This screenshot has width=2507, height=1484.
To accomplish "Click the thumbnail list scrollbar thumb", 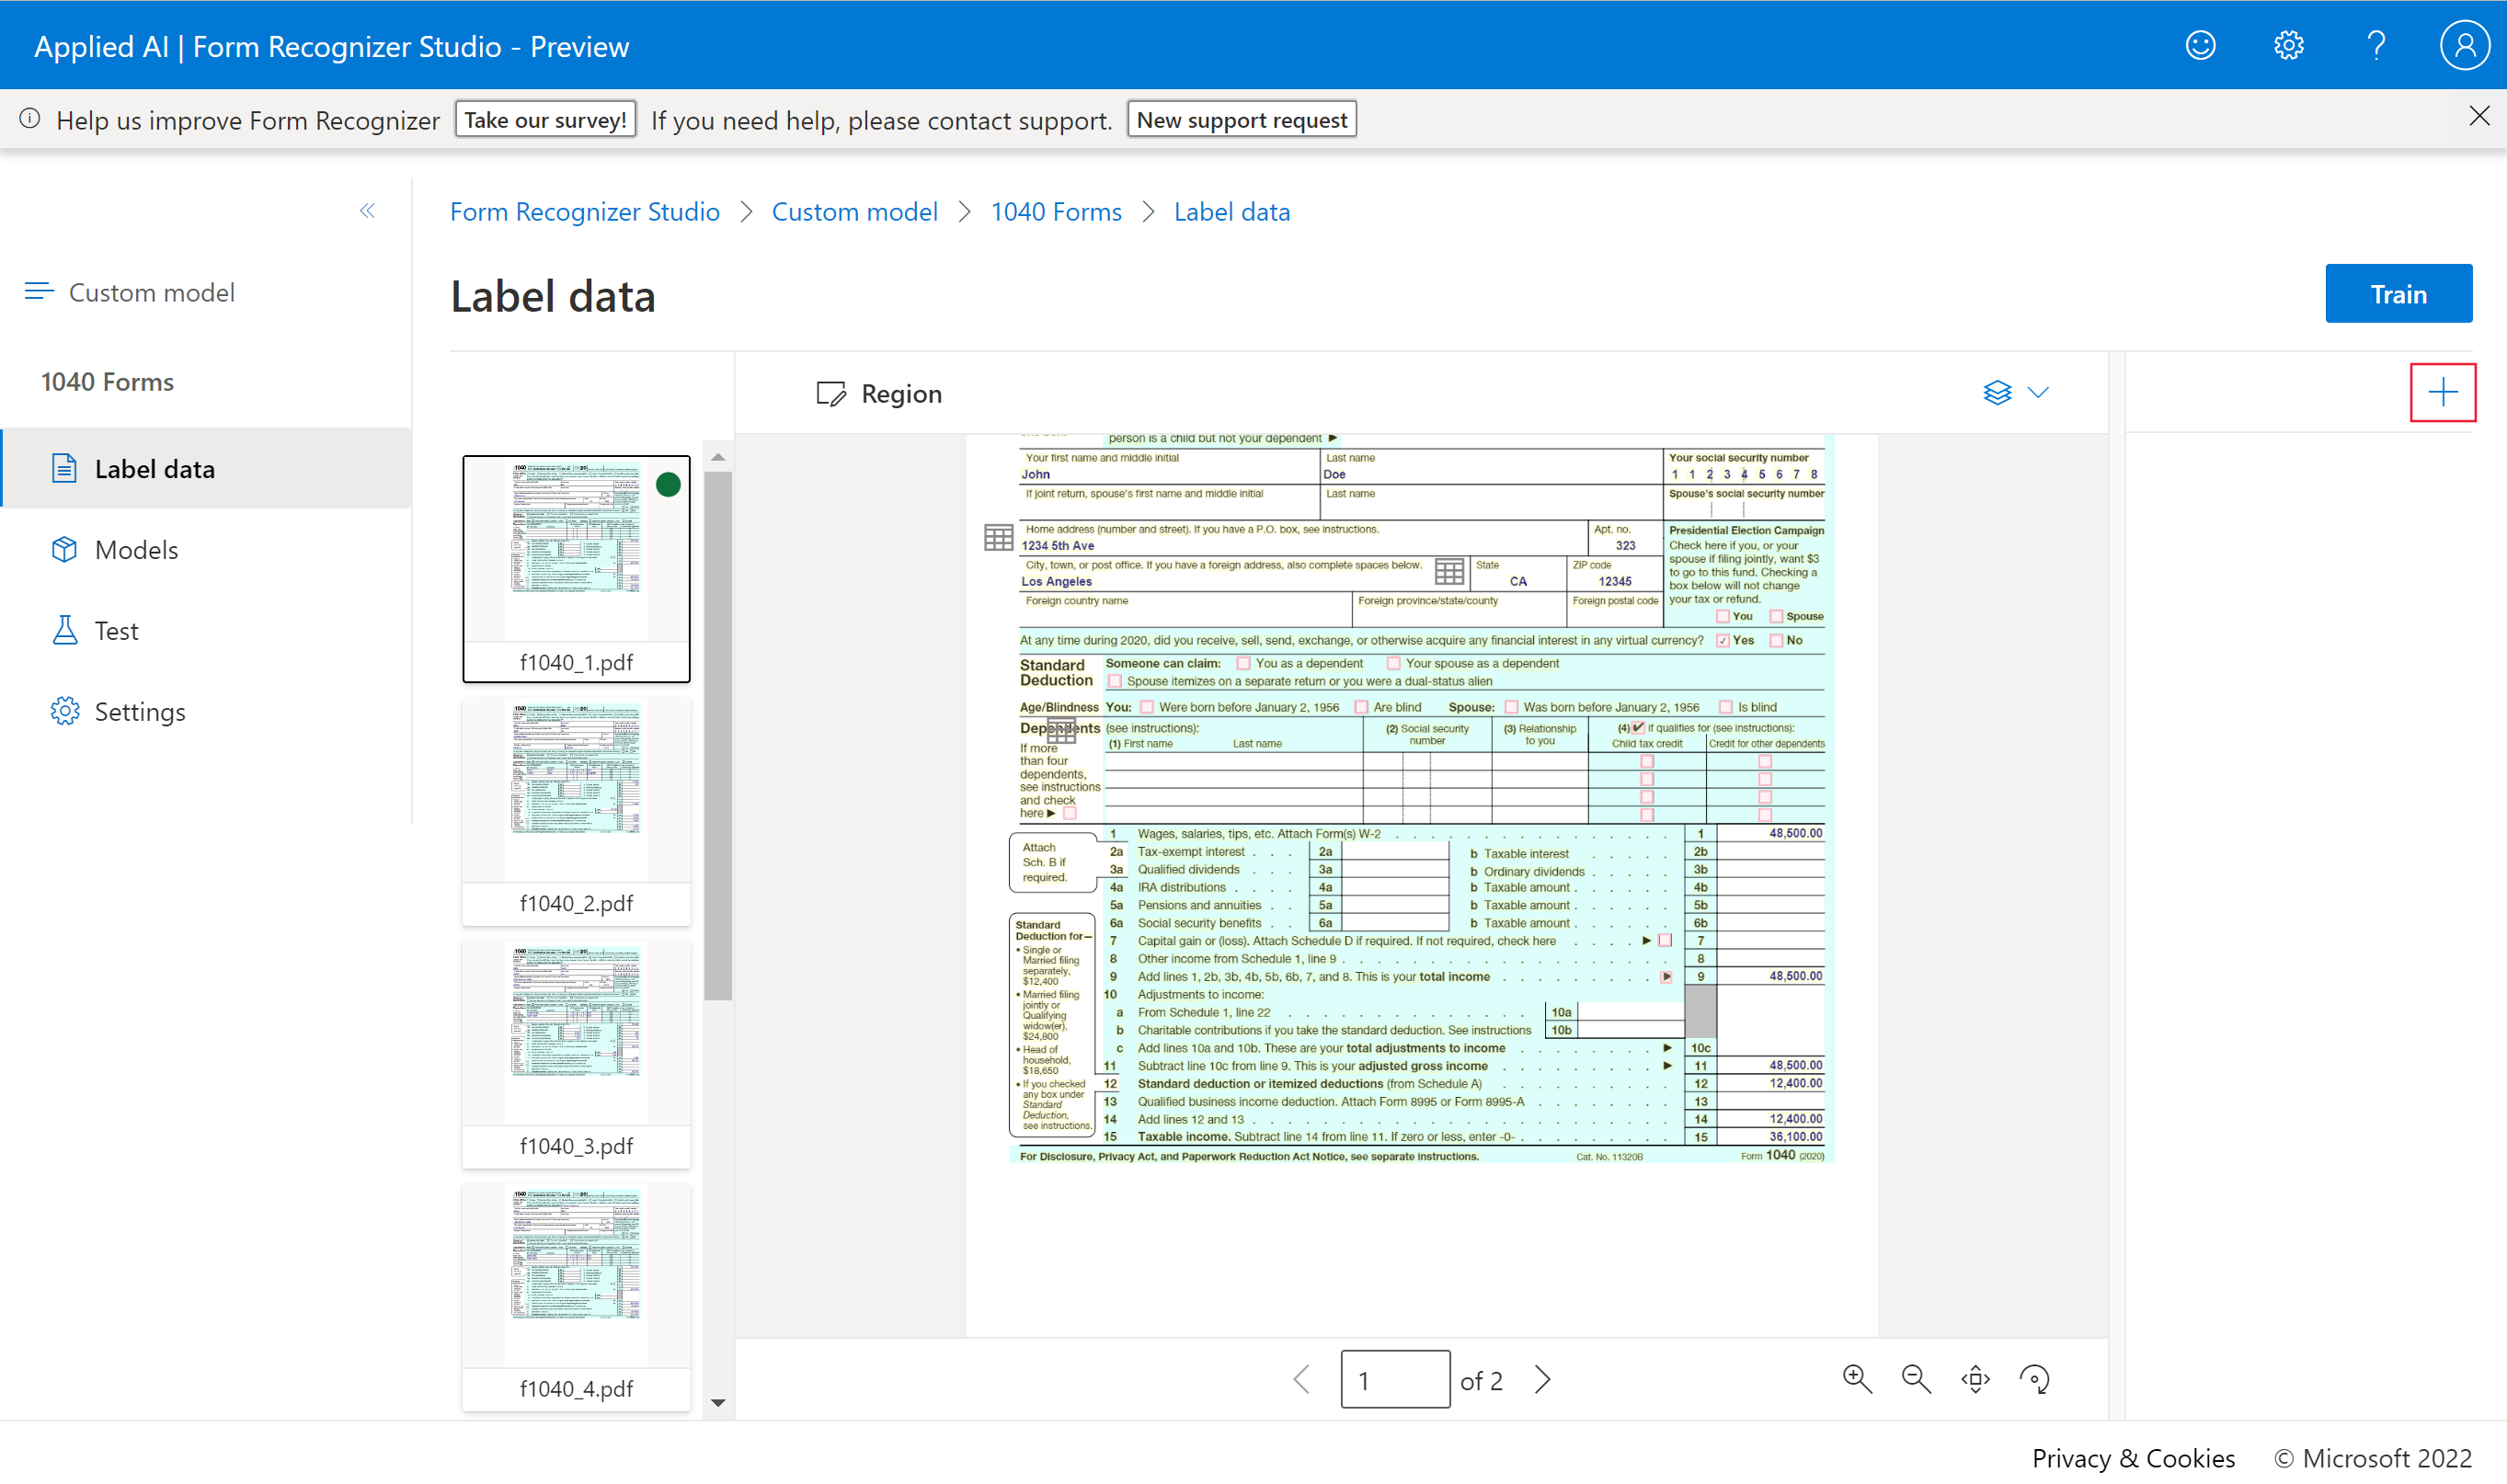I will tap(718, 735).
